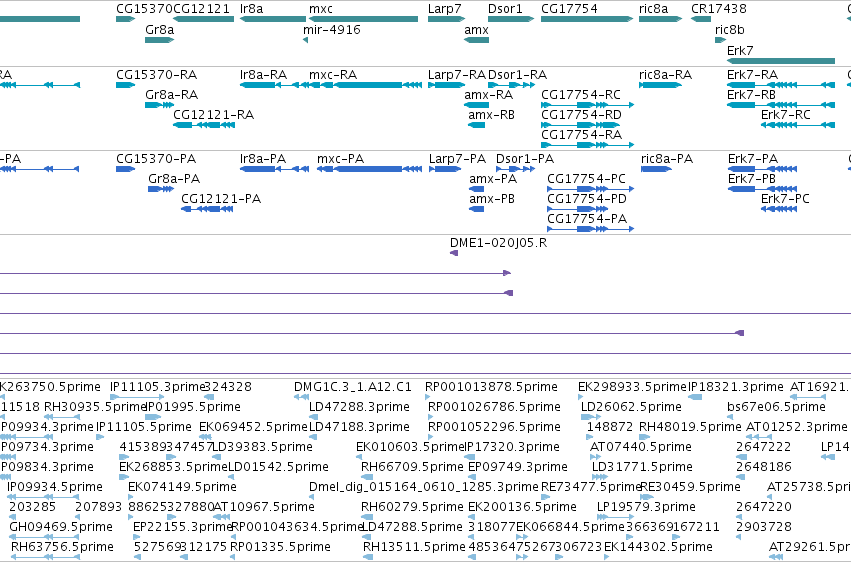Open transcript CG15370-RA
This screenshot has width=851, height=562.
(156, 74)
